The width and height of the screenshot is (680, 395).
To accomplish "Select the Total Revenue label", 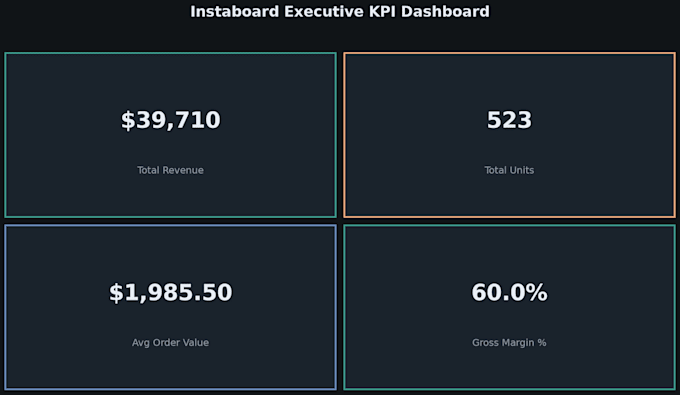I will 170,170.
